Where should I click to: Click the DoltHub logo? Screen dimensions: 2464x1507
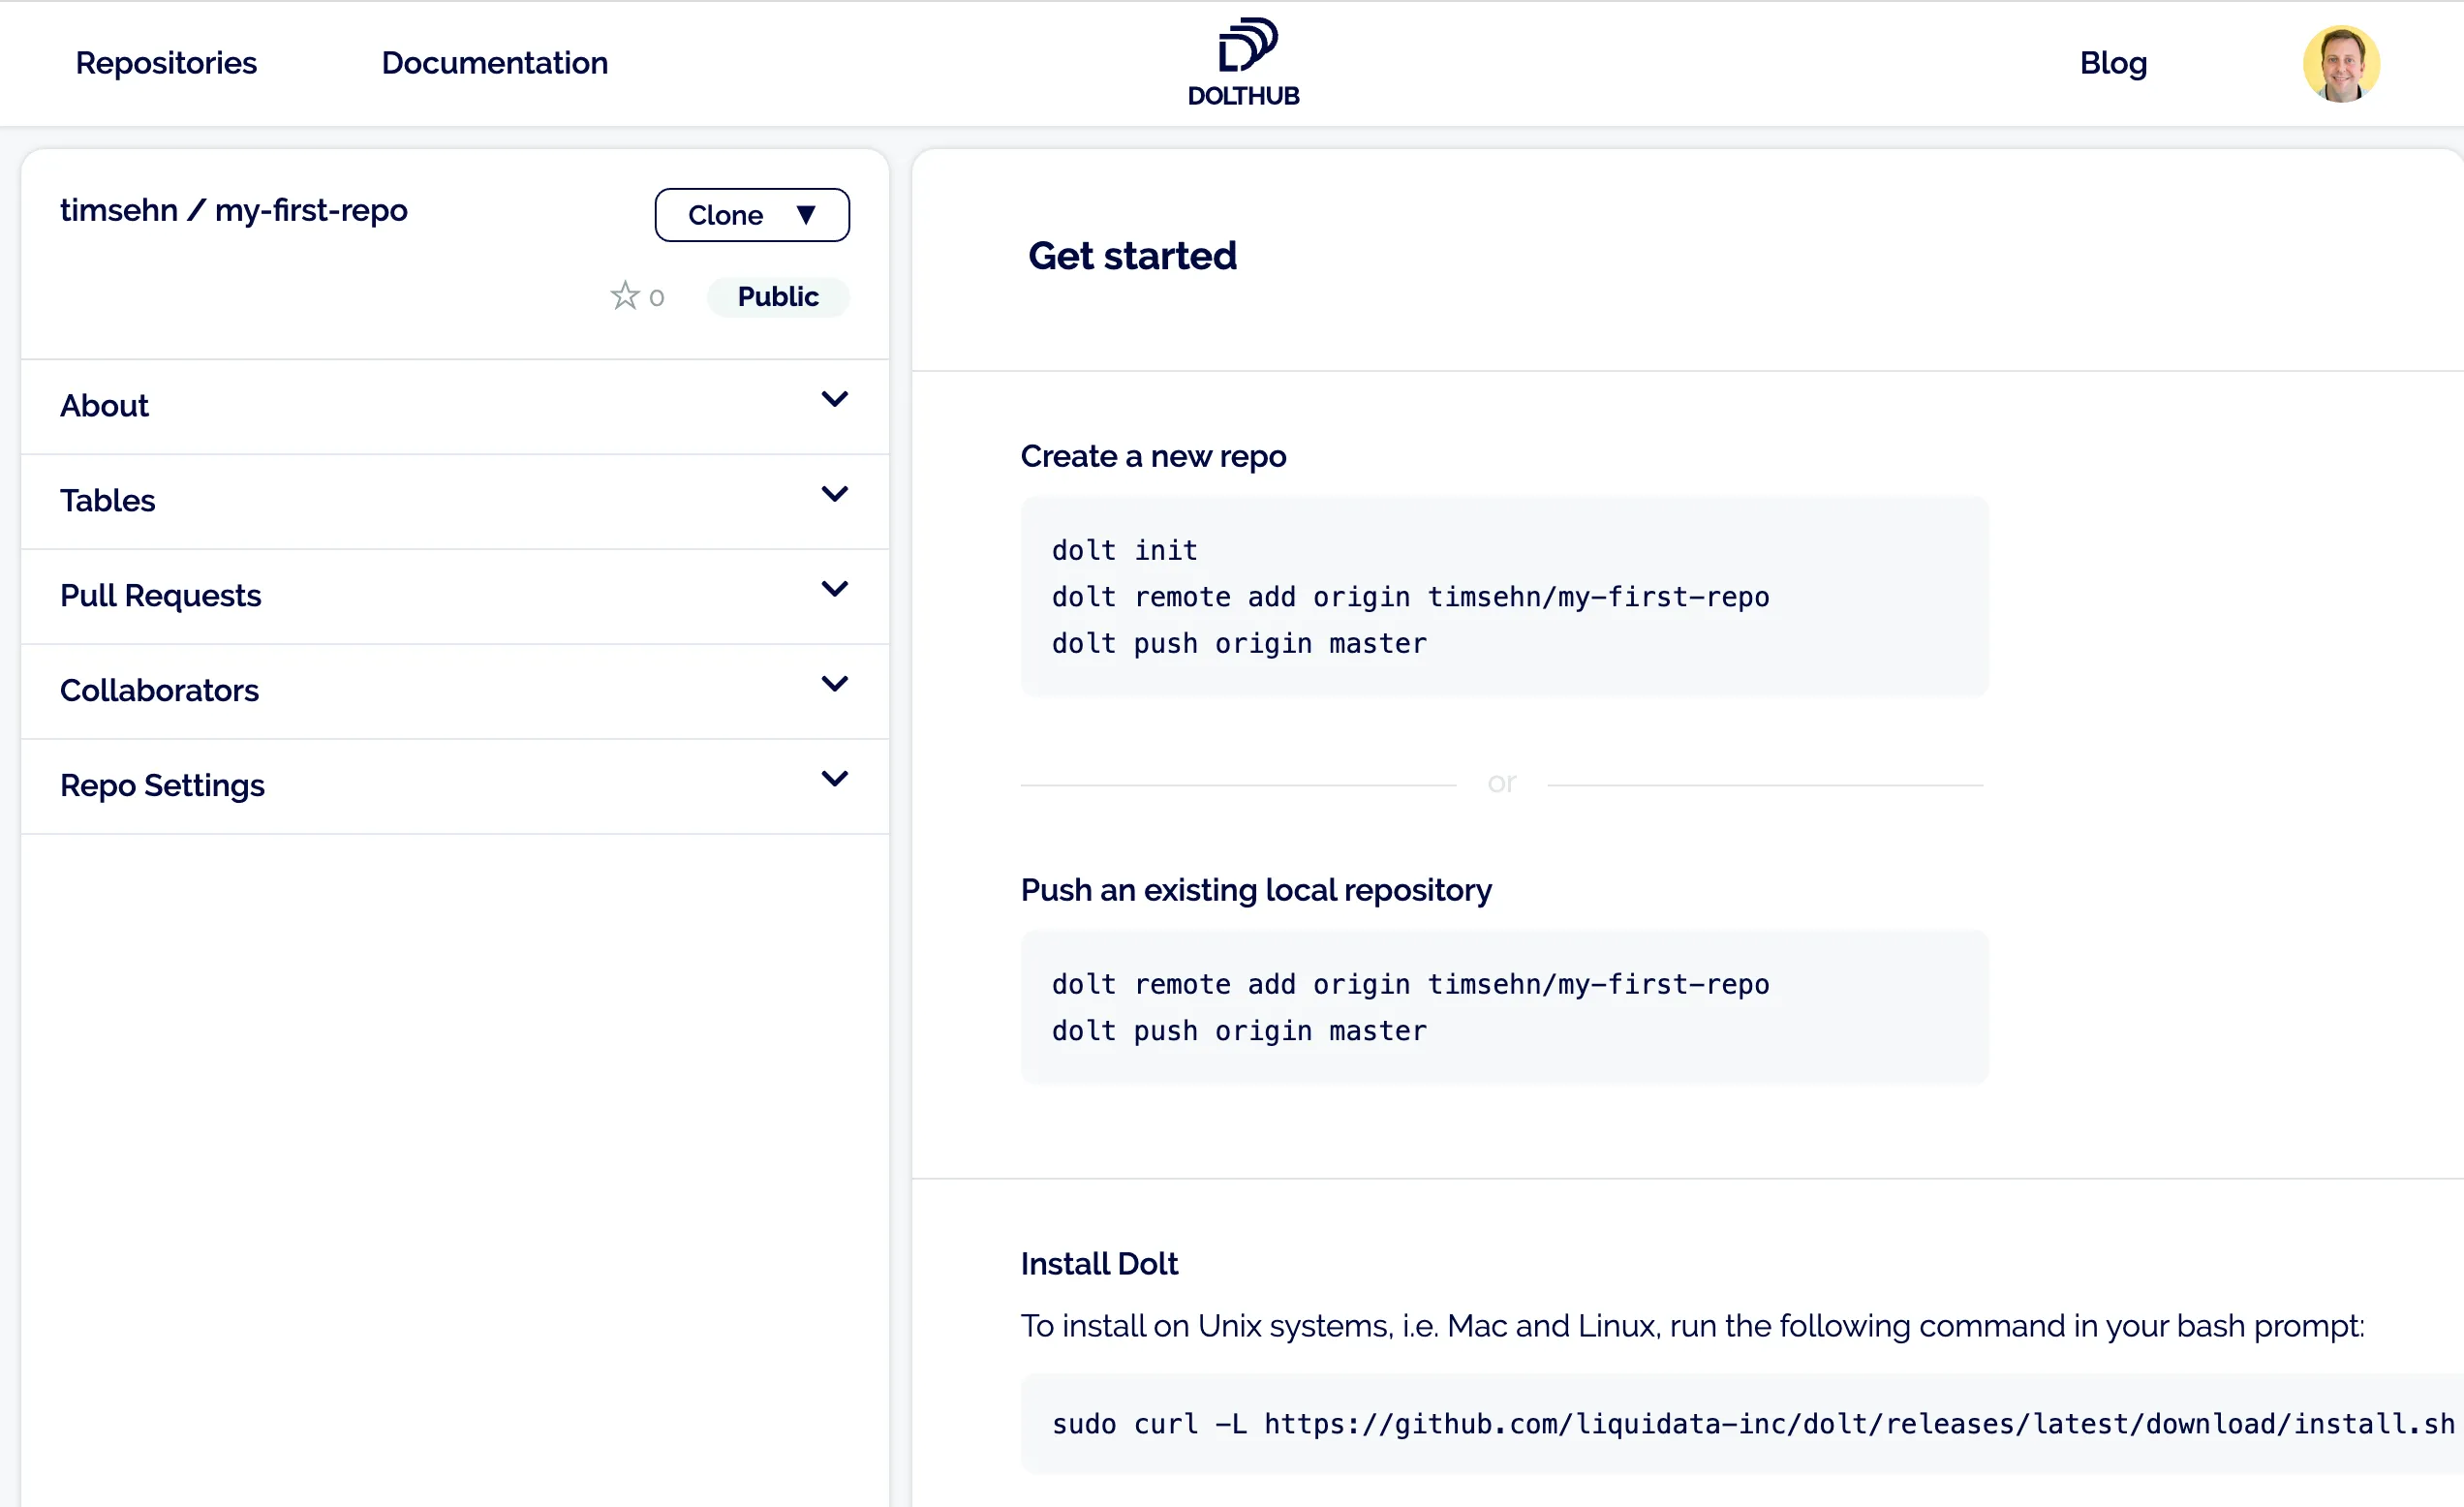point(1243,60)
